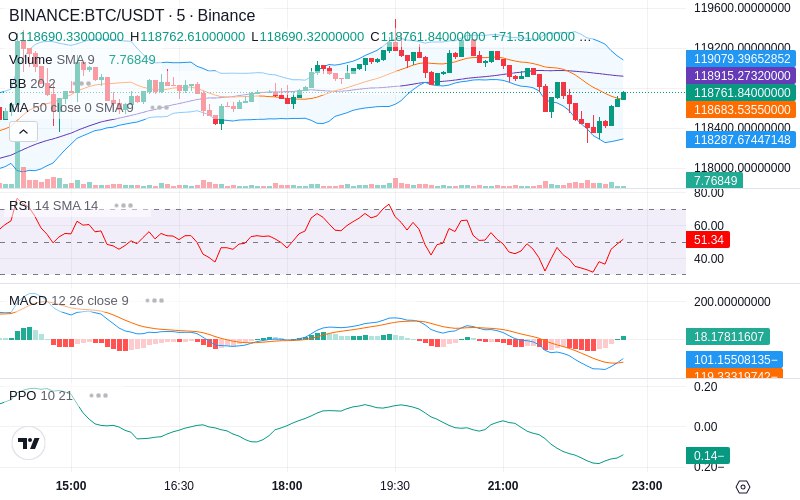Click the RSI 60.00 scale label
800x500 pixels.
point(709,226)
